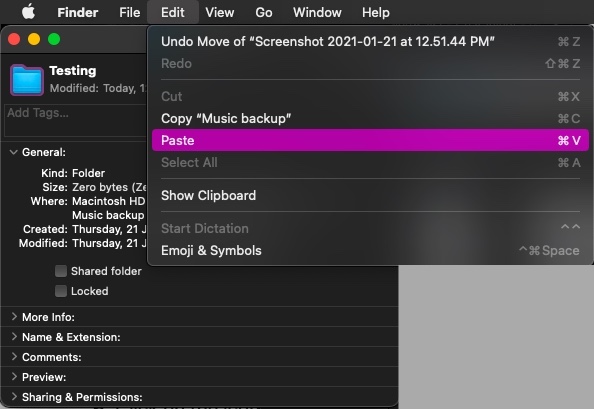The height and width of the screenshot is (409, 594).
Task: Open the Window menu
Action: [x=317, y=12]
